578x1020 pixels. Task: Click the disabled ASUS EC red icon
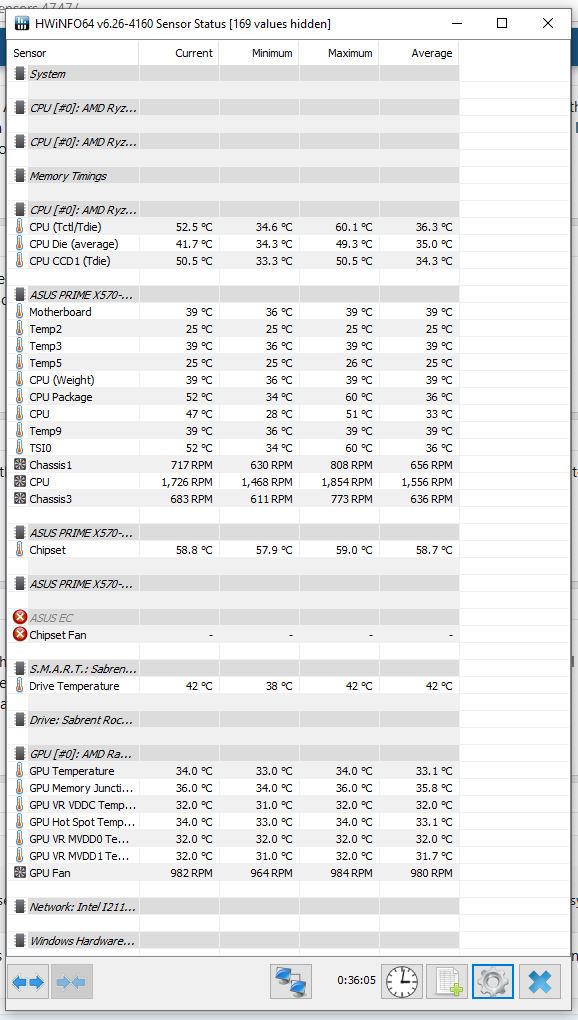pos(20,617)
